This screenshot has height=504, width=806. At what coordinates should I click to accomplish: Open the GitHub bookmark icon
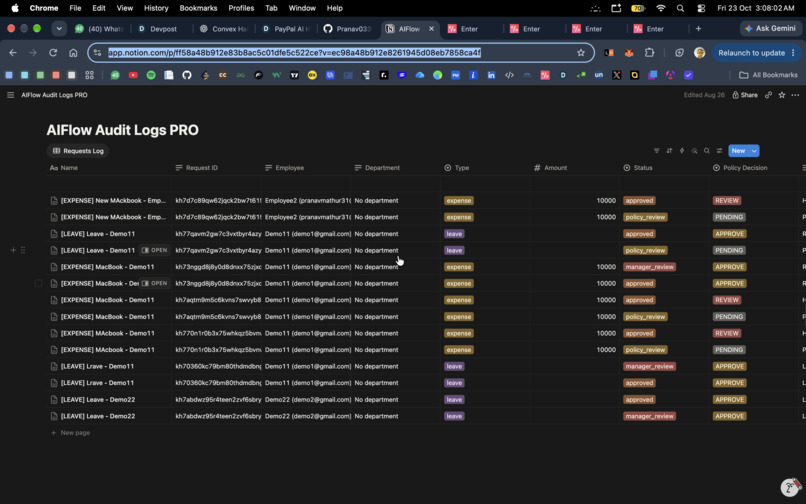click(187, 75)
